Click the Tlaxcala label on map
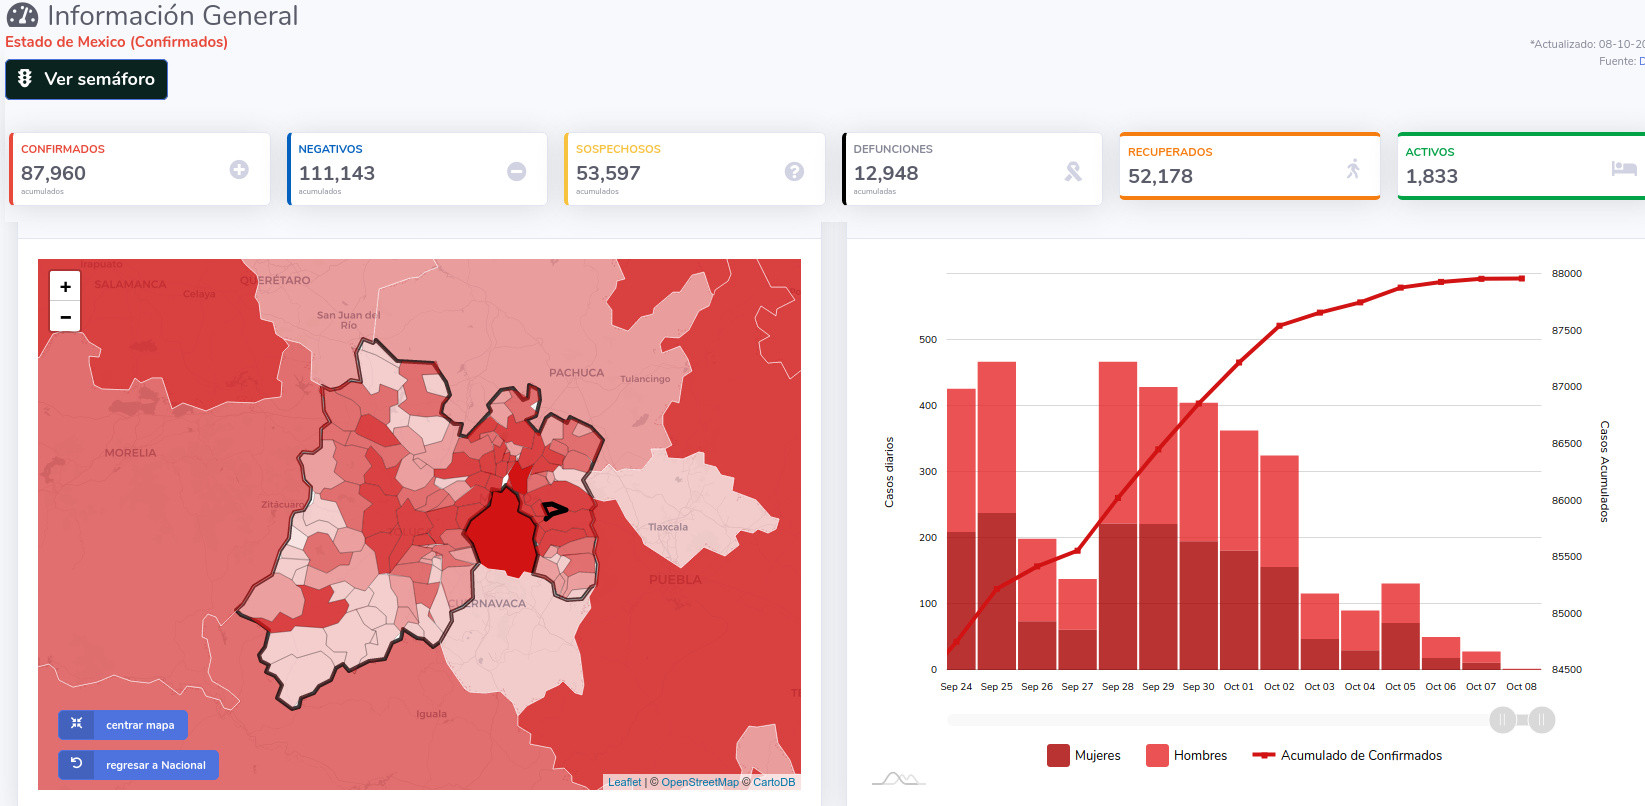 pyautogui.click(x=668, y=527)
